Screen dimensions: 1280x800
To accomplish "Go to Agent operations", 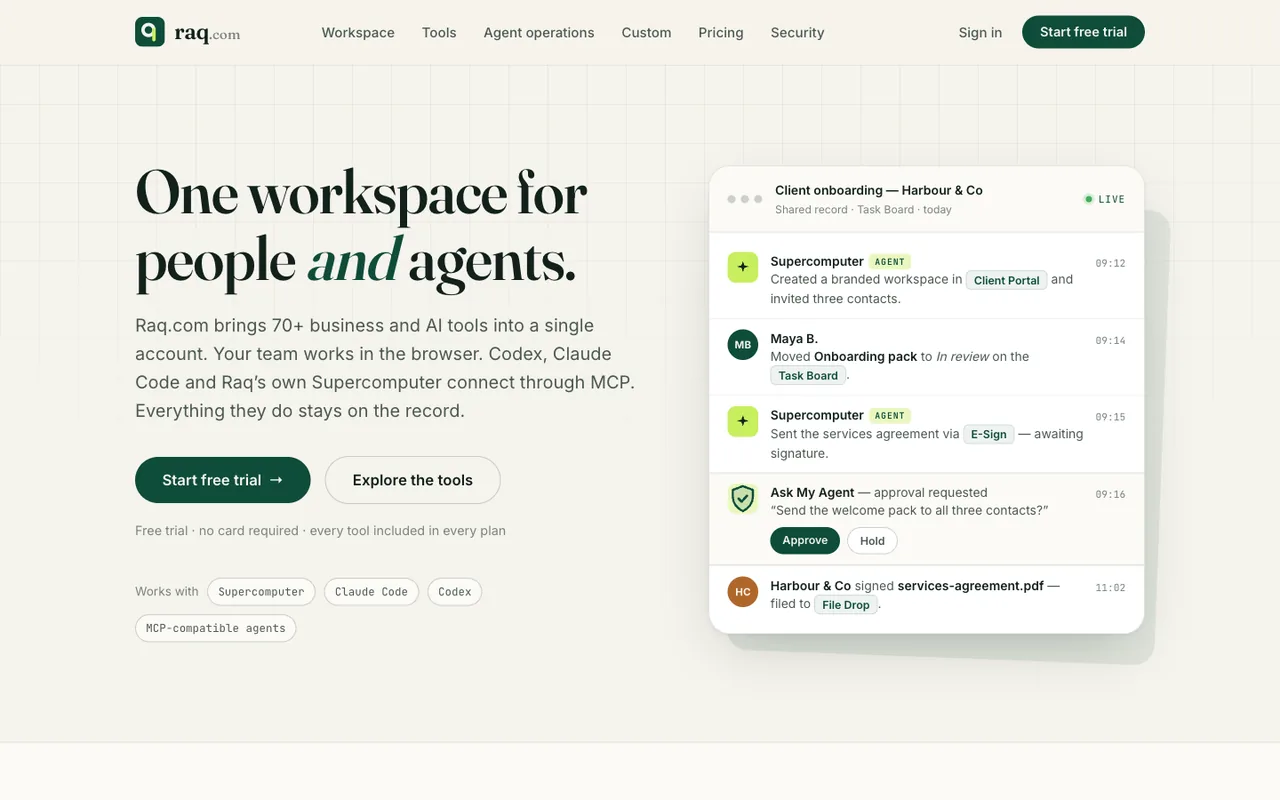I will pyautogui.click(x=539, y=32).
